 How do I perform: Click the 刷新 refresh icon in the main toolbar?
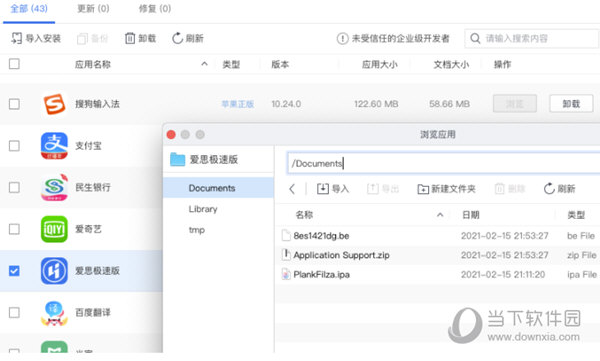pyautogui.click(x=177, y=38)
